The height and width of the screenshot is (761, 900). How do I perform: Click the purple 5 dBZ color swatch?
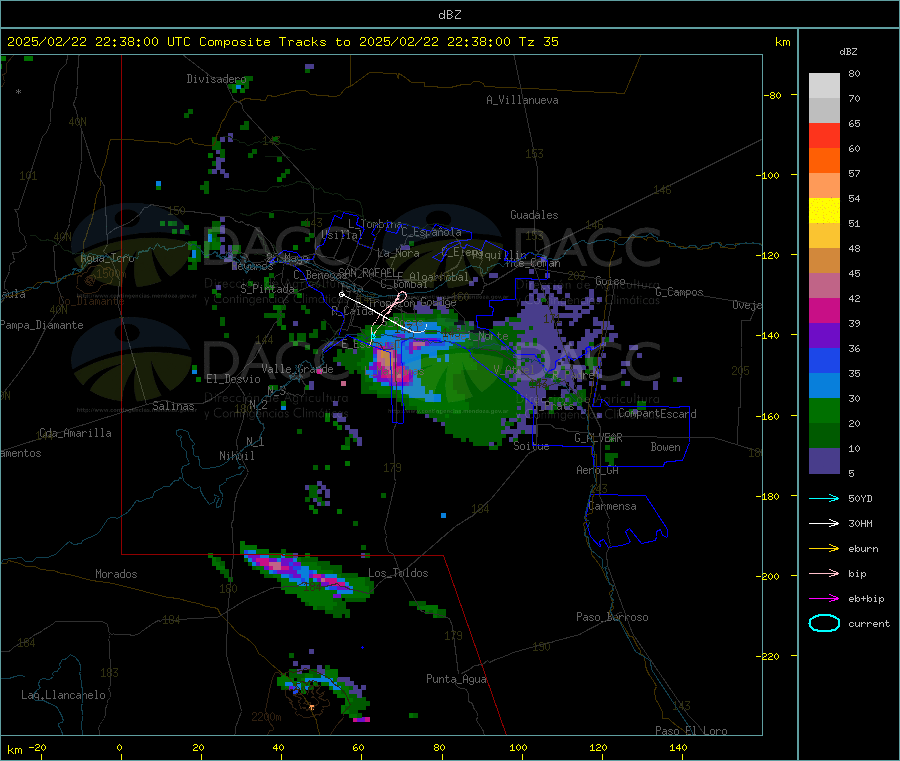(824, 461)
